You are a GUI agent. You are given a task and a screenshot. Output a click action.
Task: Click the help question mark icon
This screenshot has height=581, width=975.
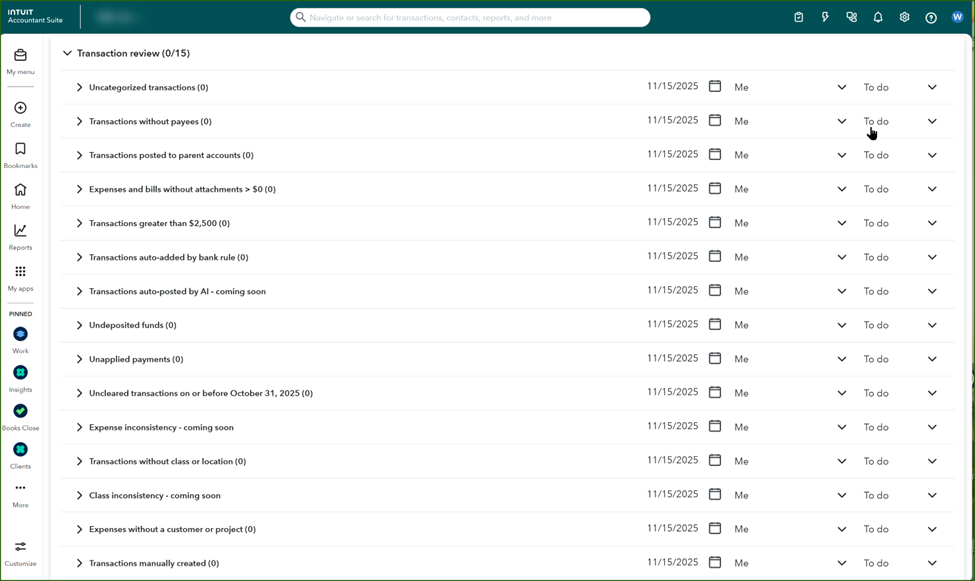(931, 17)
